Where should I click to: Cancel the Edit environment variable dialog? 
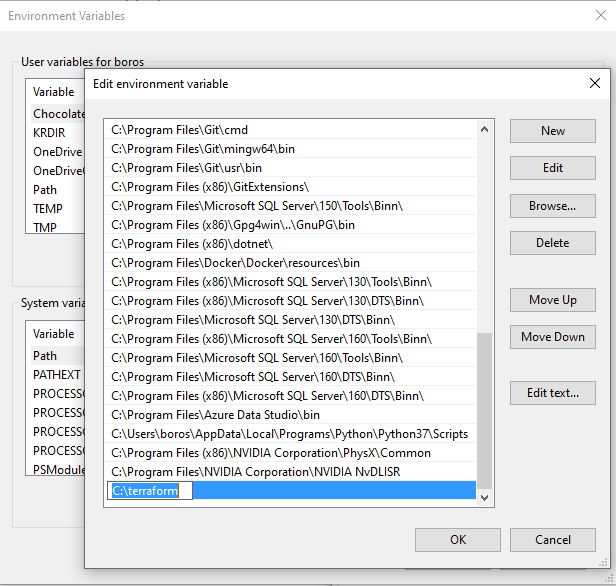click(x=552, y=540)
